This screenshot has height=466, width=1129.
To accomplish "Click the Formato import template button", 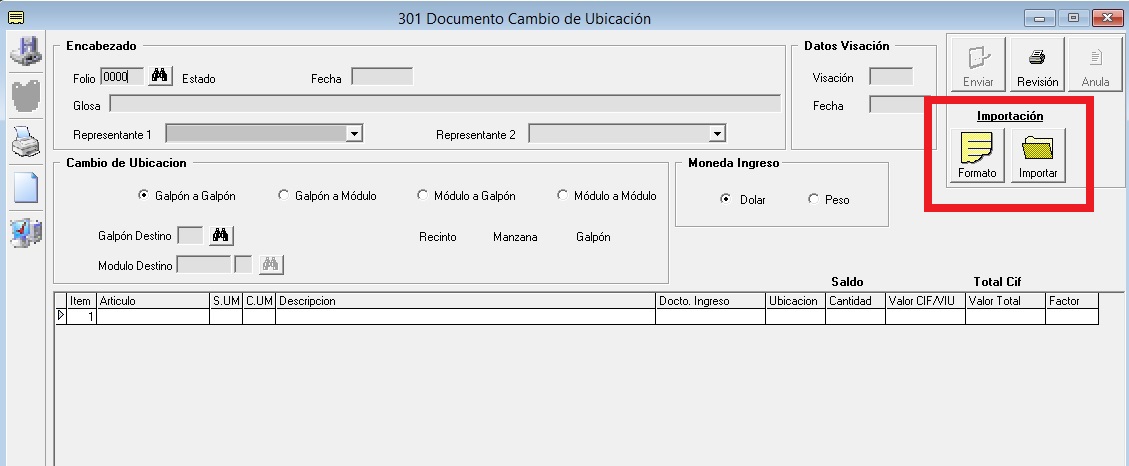I will 977,156.
